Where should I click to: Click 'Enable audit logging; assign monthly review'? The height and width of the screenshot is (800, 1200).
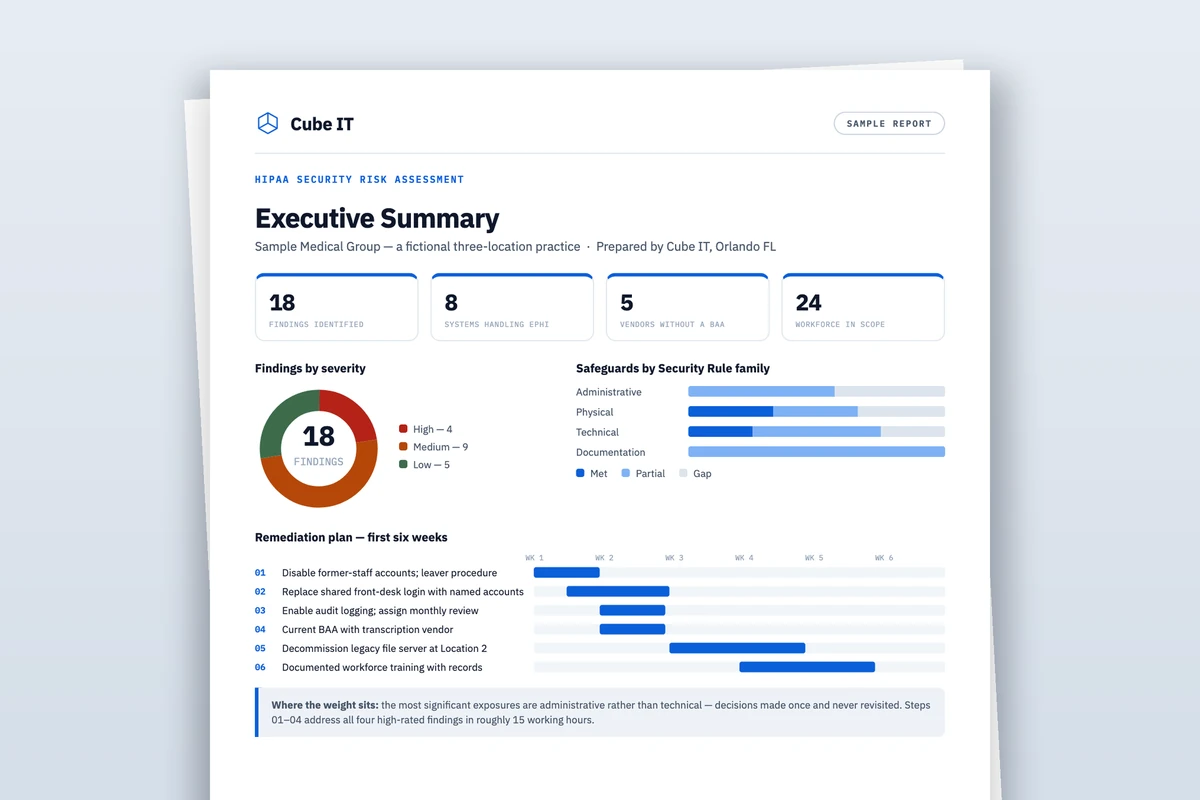pyautogui.click(x=380, y=611)
